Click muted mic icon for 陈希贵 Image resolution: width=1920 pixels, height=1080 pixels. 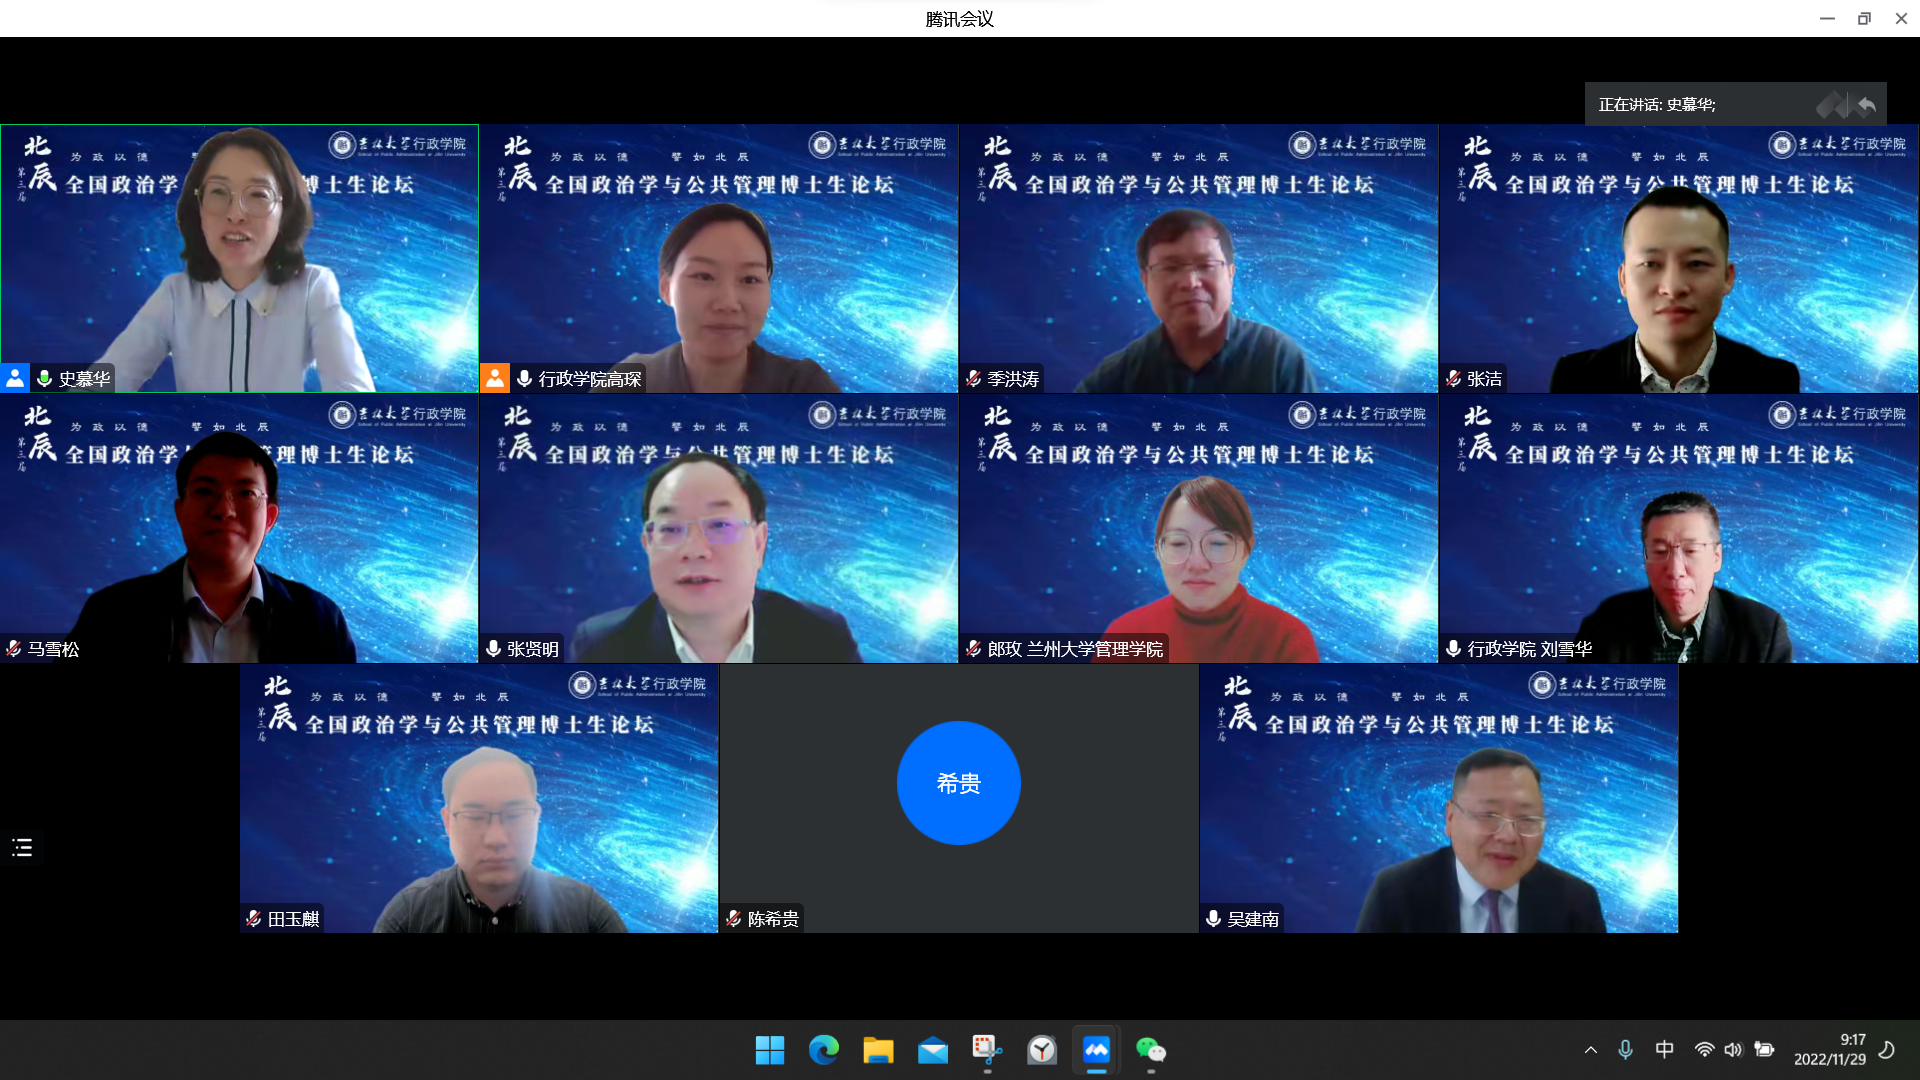[x=733, y=918]
